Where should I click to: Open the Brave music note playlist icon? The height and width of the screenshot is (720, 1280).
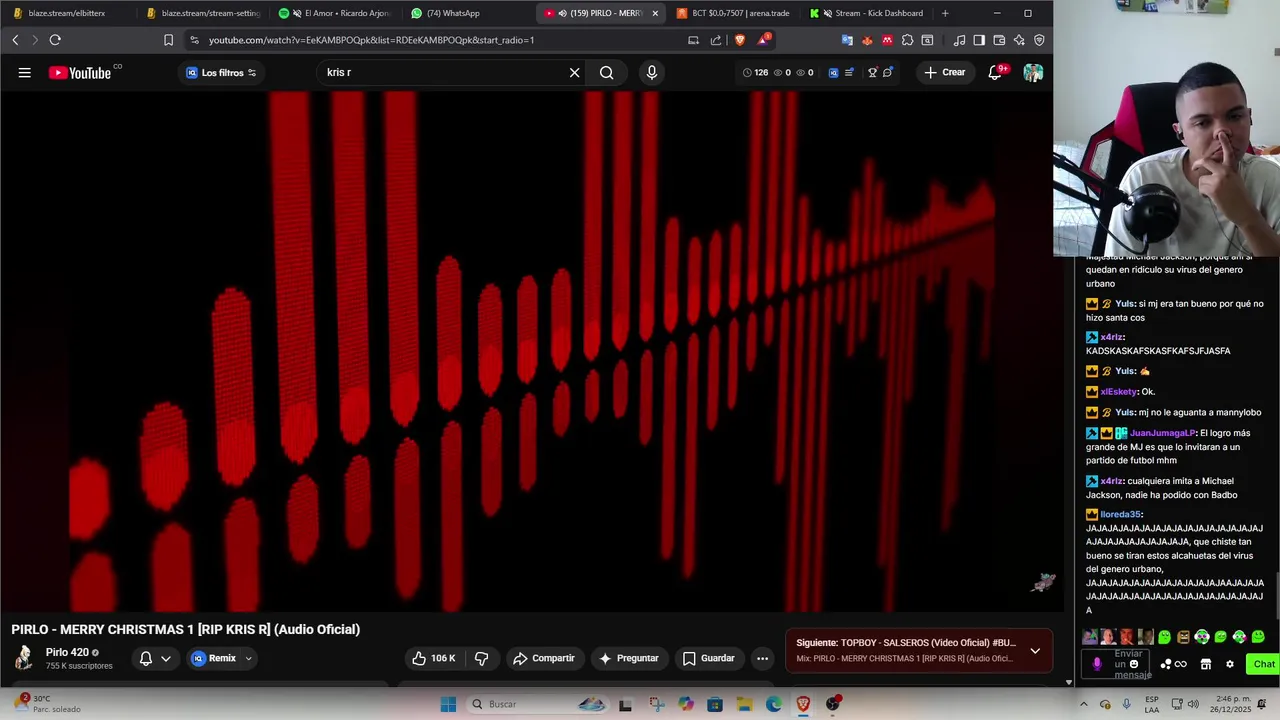[x=959, y=40]
